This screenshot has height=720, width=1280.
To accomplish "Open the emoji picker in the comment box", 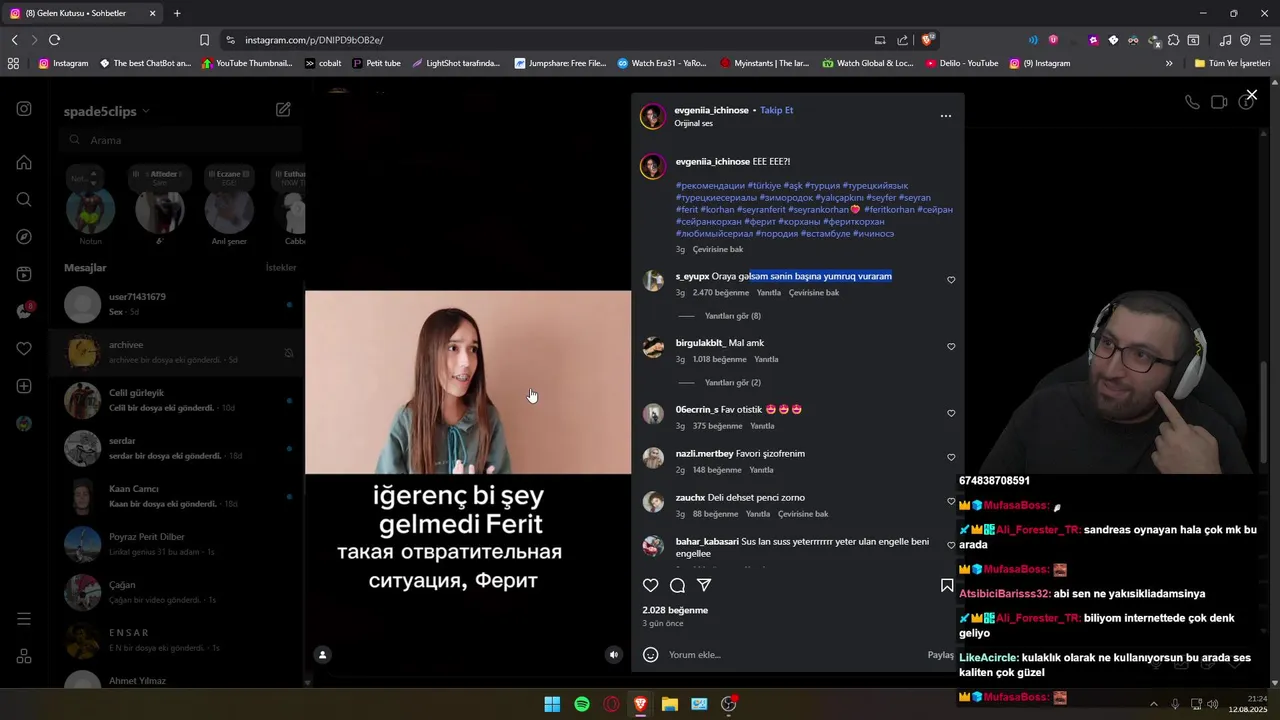I will (650, 655).
